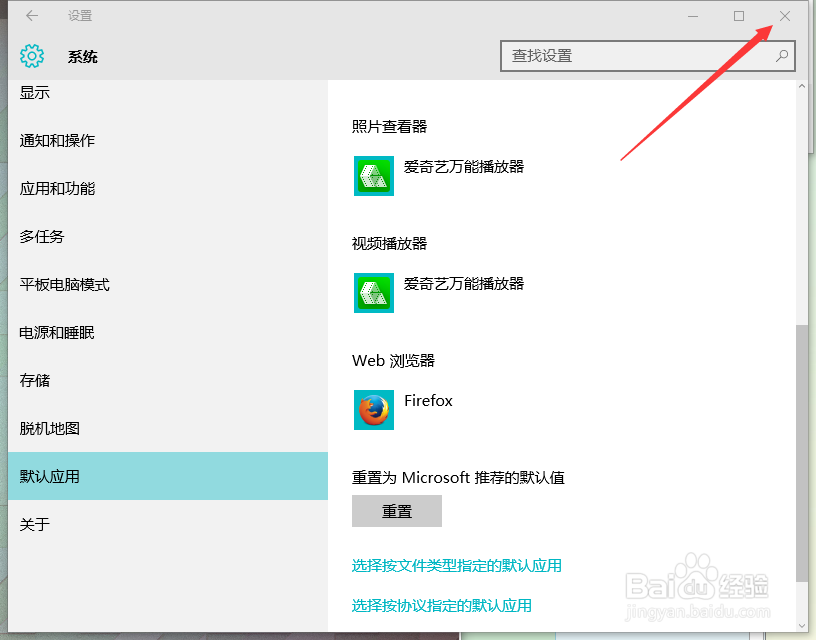Viewport: 816px width, 640px height.
Task: Open the Firefox entry to change Web 浏览器
Action: coord(429,401)
